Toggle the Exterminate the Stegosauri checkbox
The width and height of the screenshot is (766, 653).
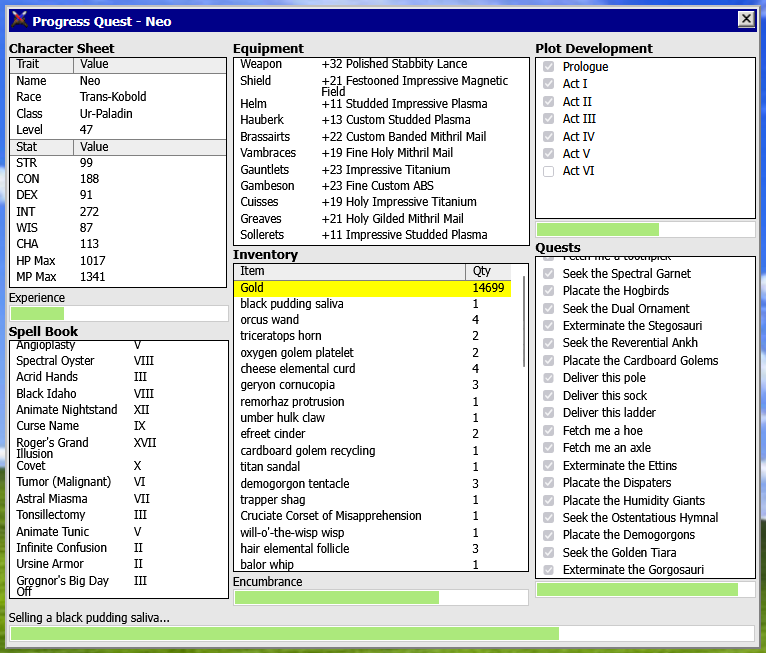(x=549, y=326)
